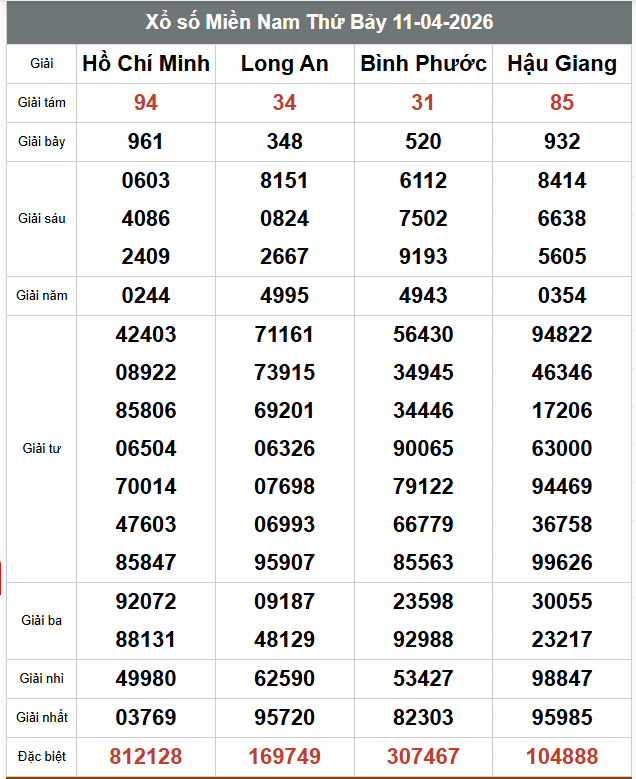Select the Giải nhì row label
This screenshot has width=636, height=779.
coord(42,679)
